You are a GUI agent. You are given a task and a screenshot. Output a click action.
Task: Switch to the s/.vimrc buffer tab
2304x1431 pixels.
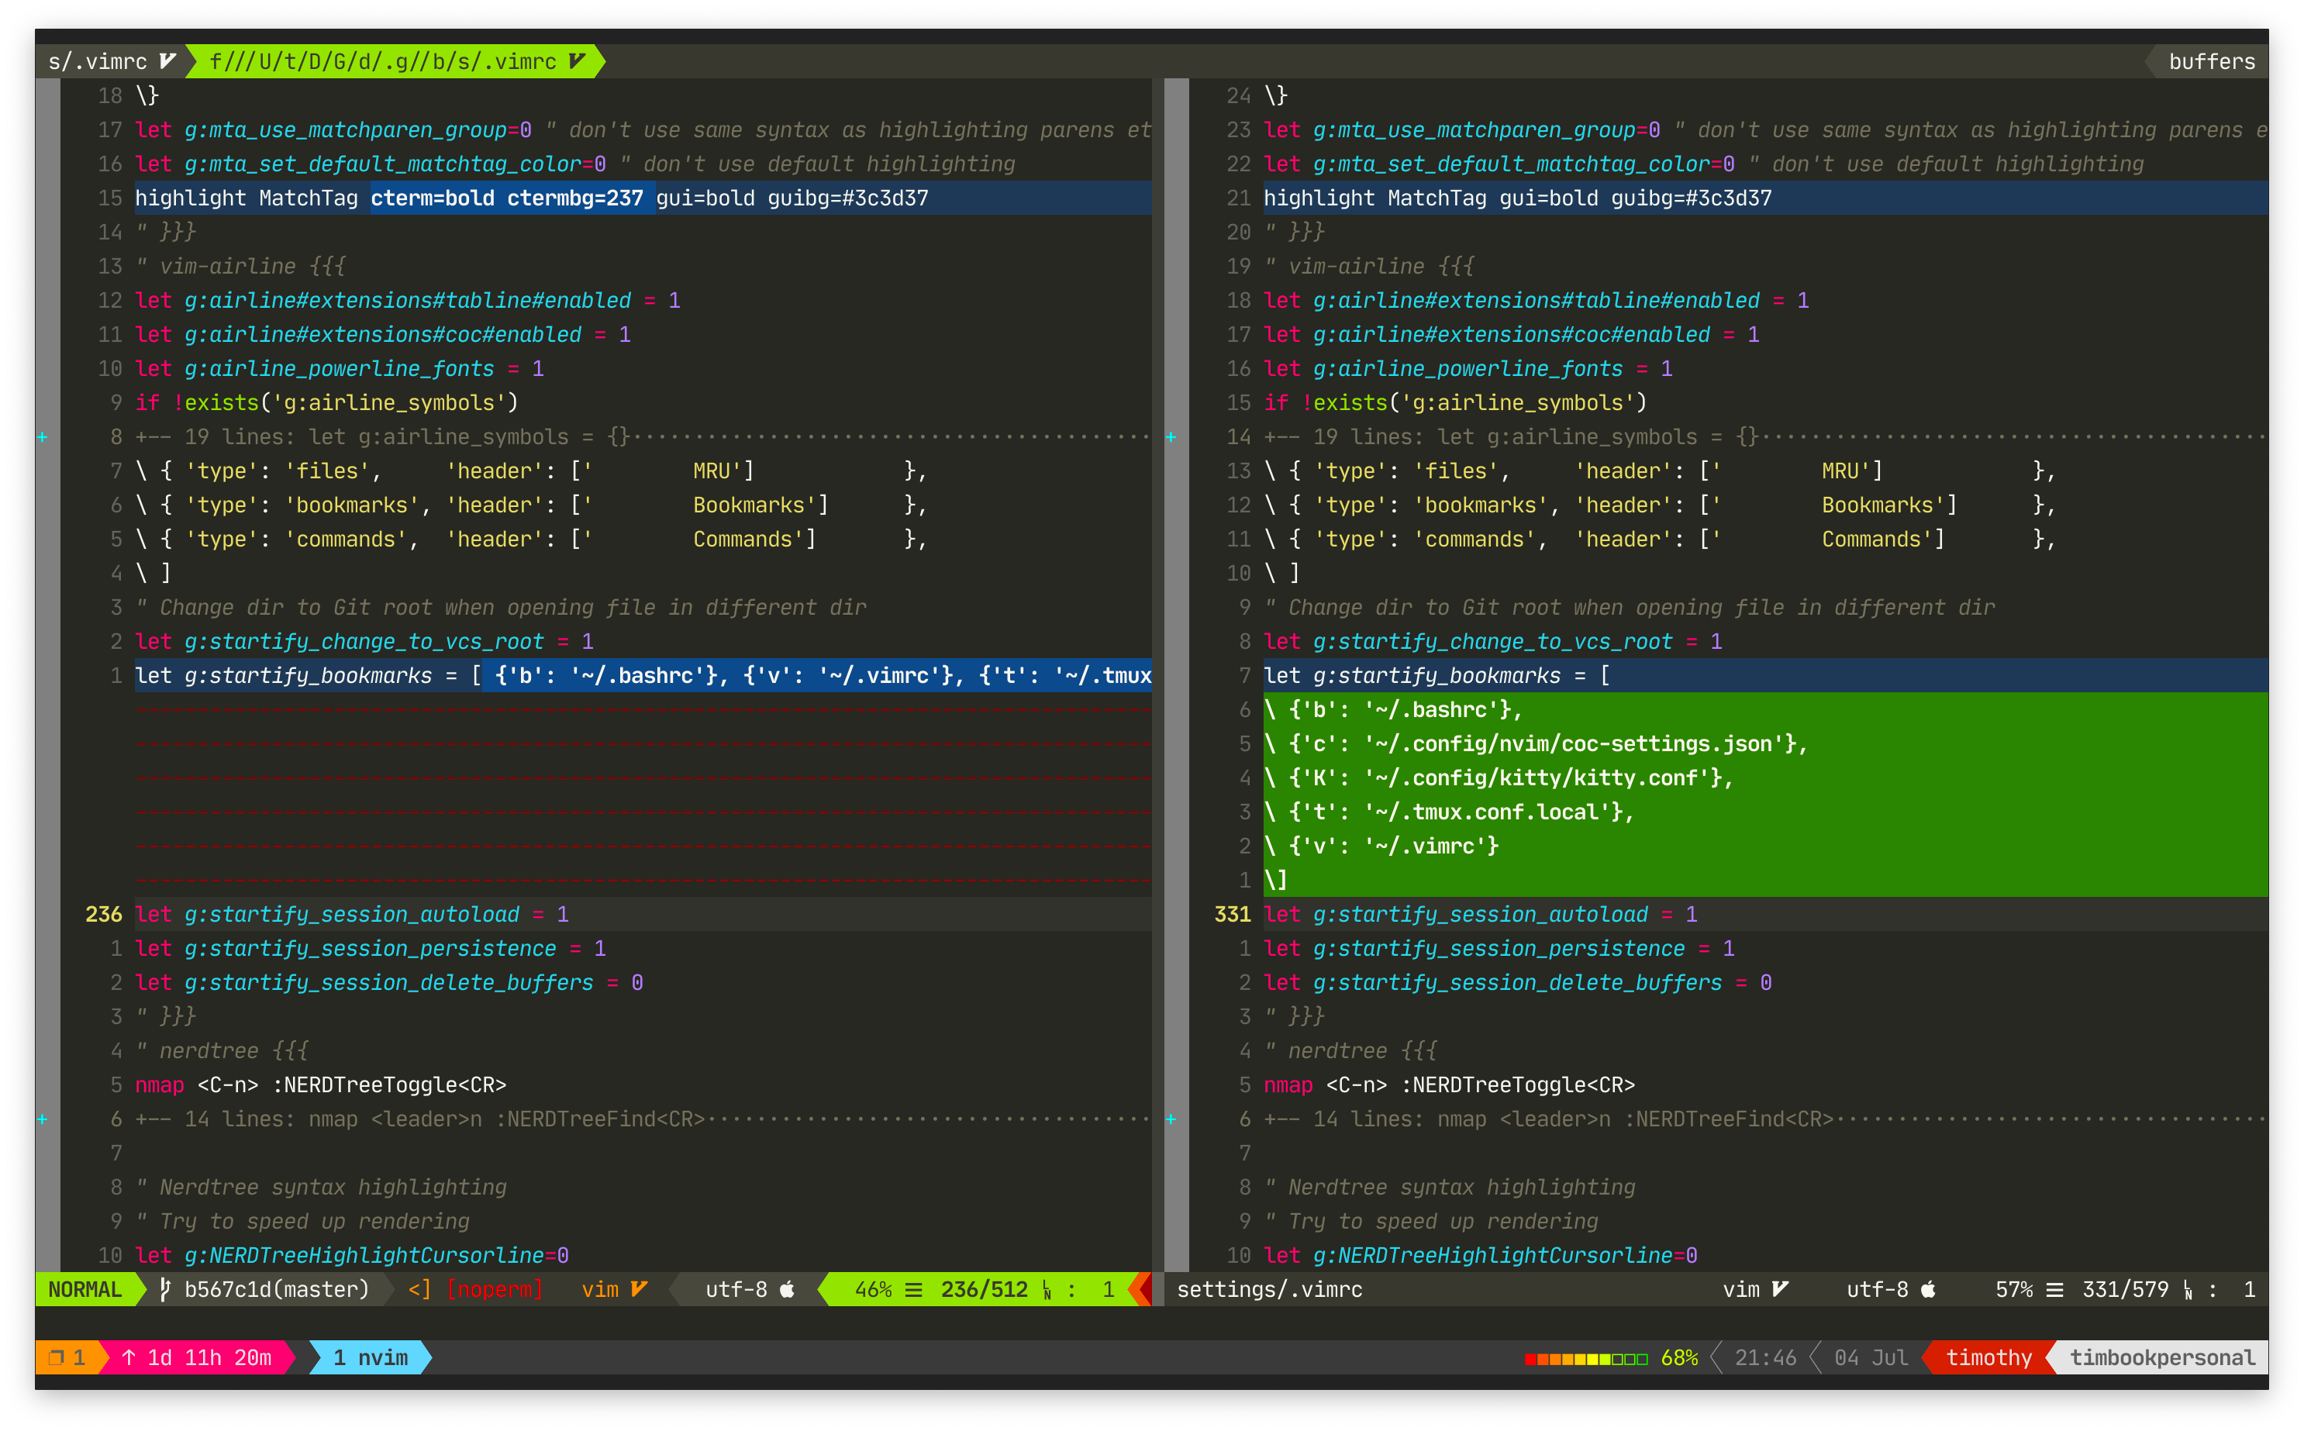[x=98, y=62]
